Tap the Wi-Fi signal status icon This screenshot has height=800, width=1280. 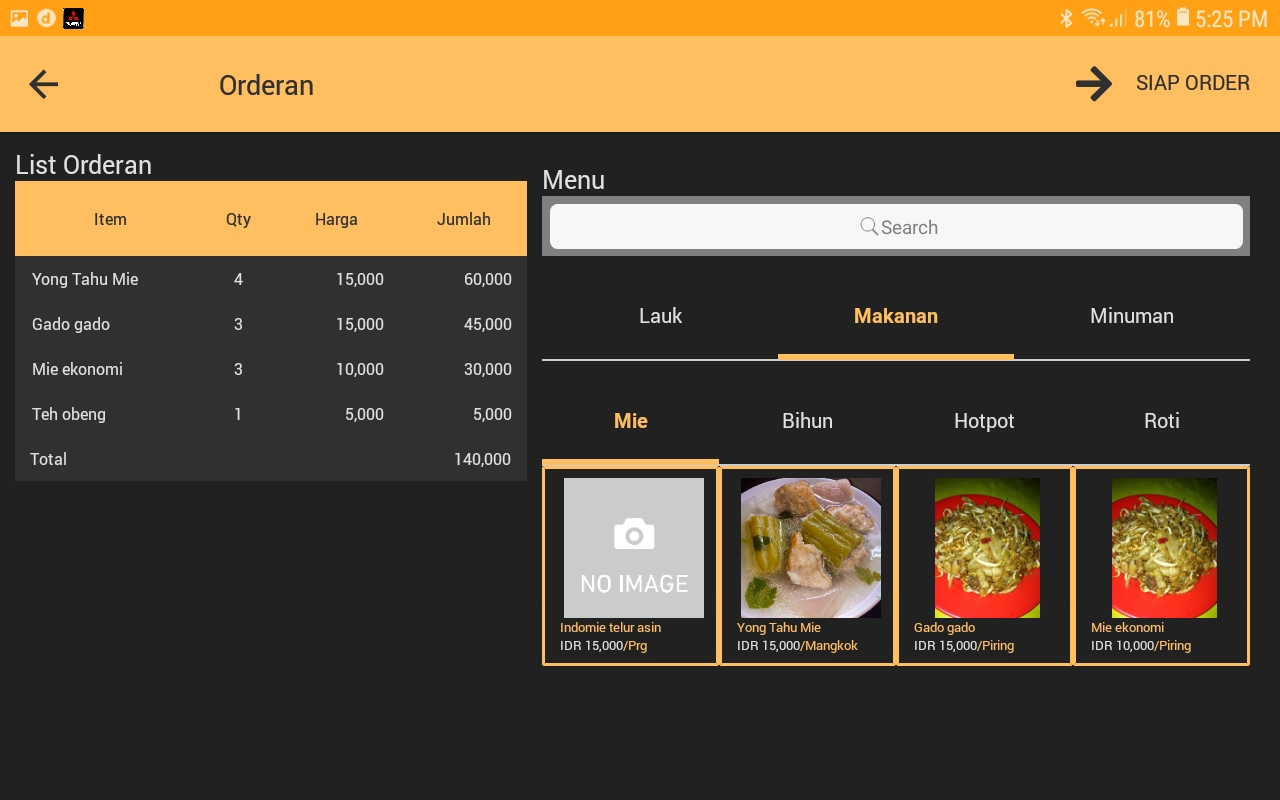pos(1093,18)
